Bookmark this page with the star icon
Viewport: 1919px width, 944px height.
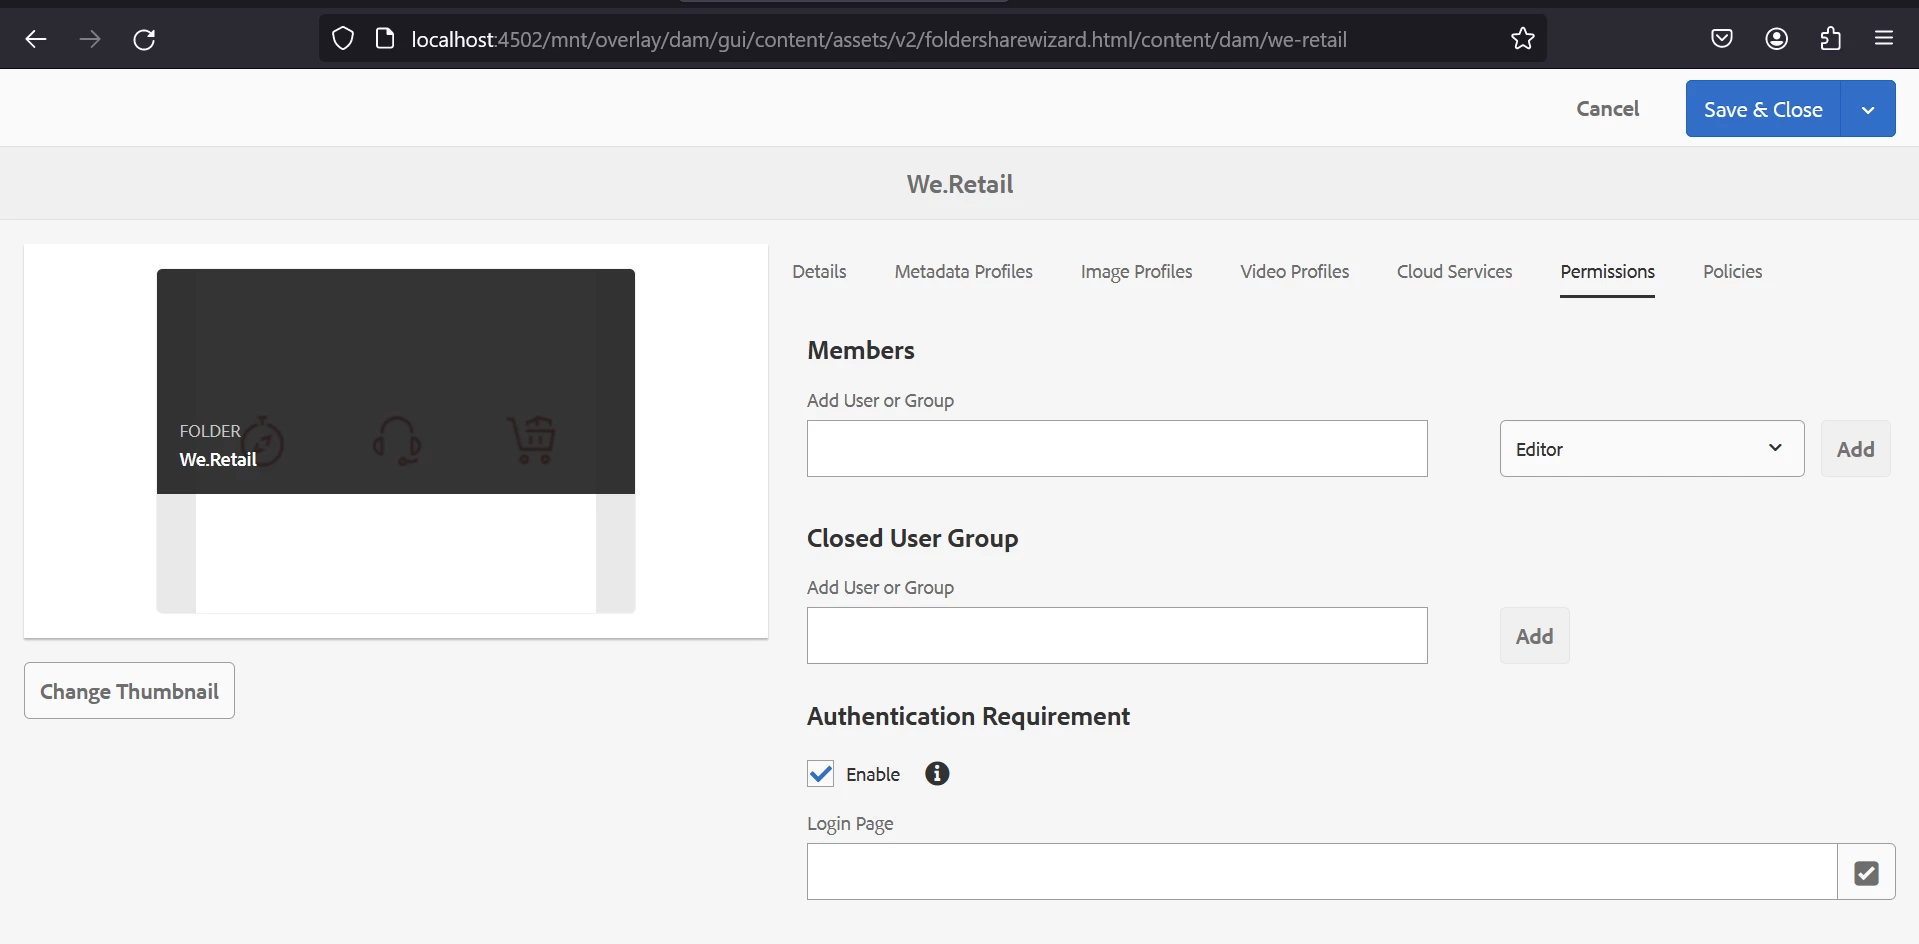coord(1522,39)
